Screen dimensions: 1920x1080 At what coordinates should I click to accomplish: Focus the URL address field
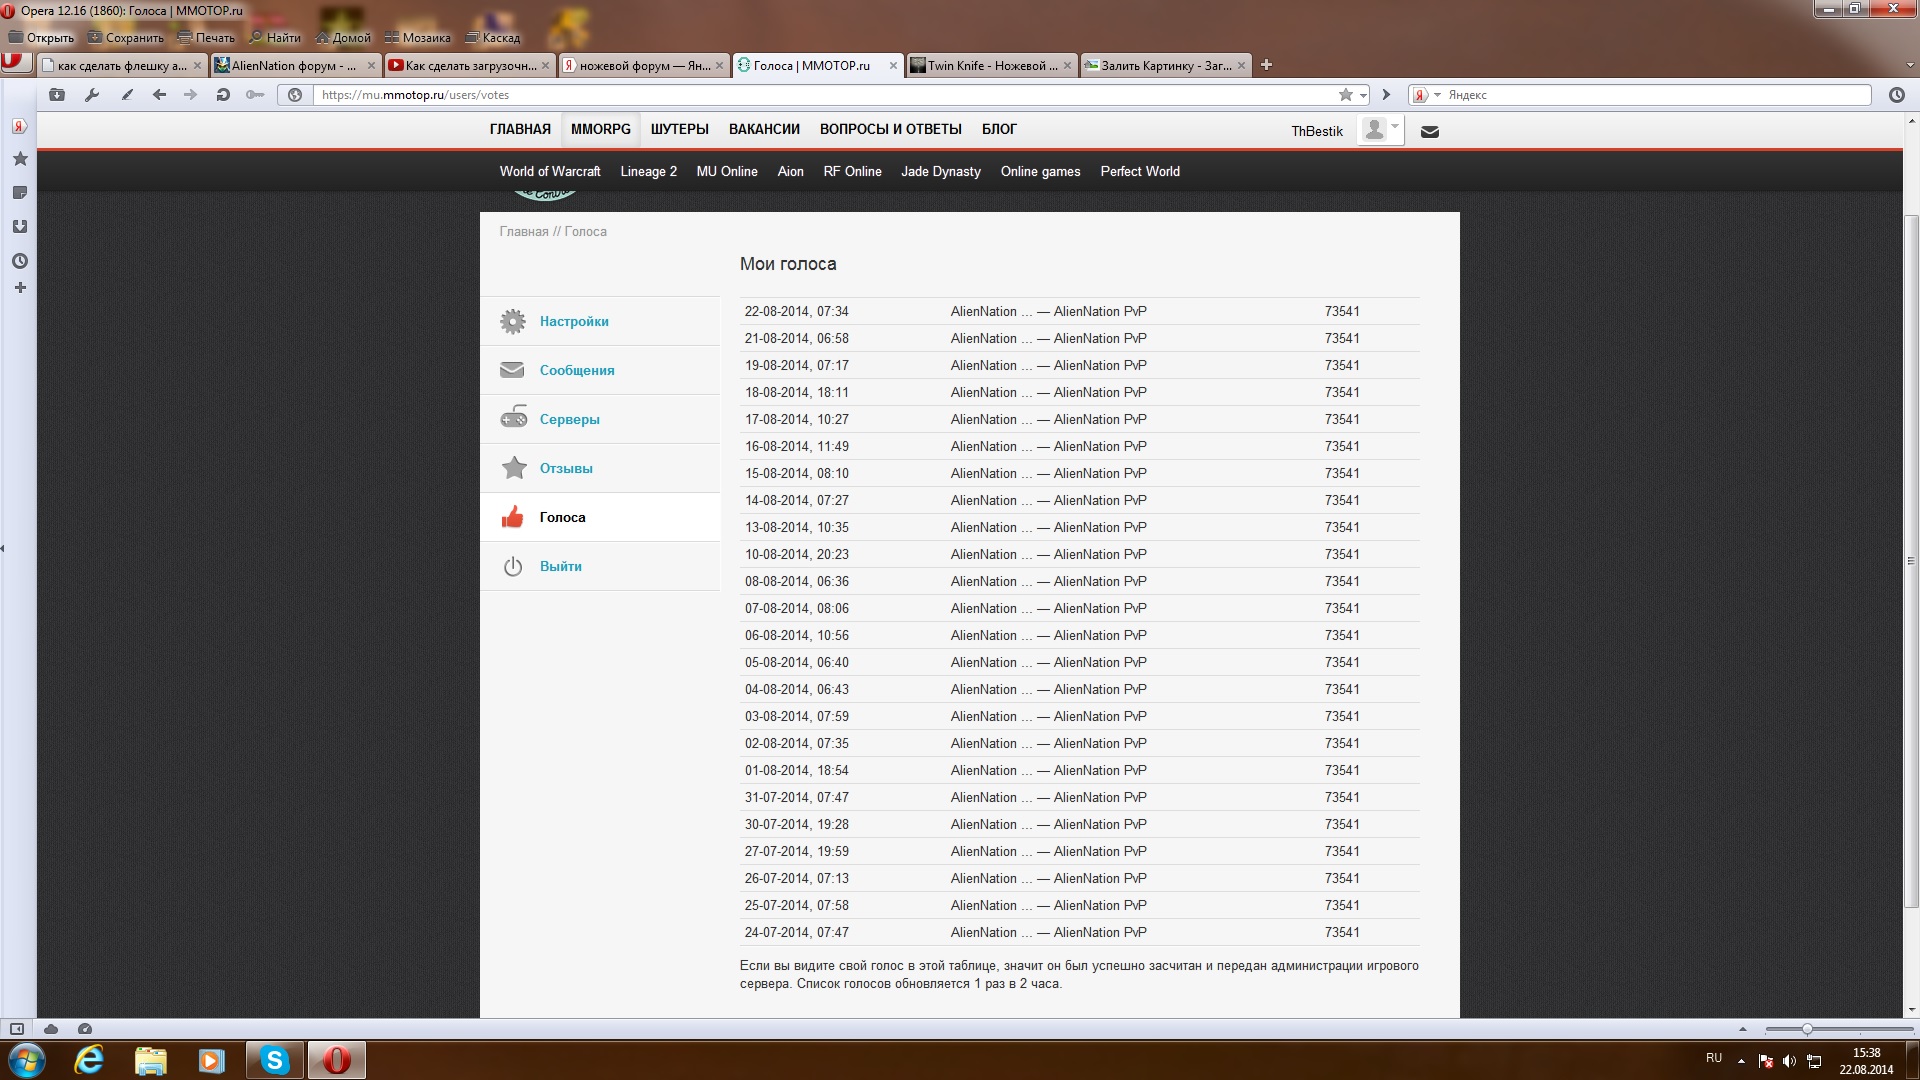pyautogui.click(x=825, y=95)
